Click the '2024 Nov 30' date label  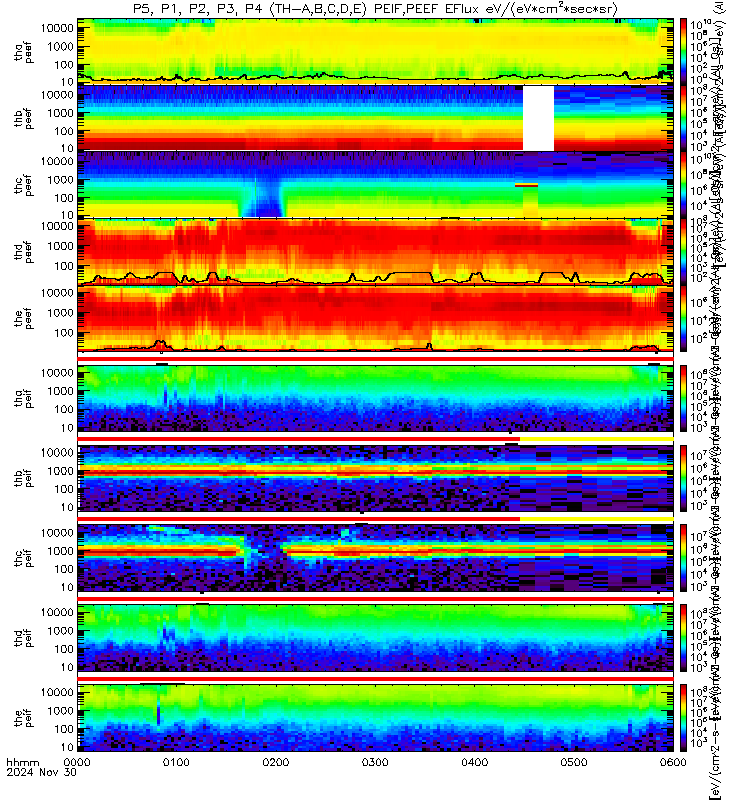(x=41, y=772)
